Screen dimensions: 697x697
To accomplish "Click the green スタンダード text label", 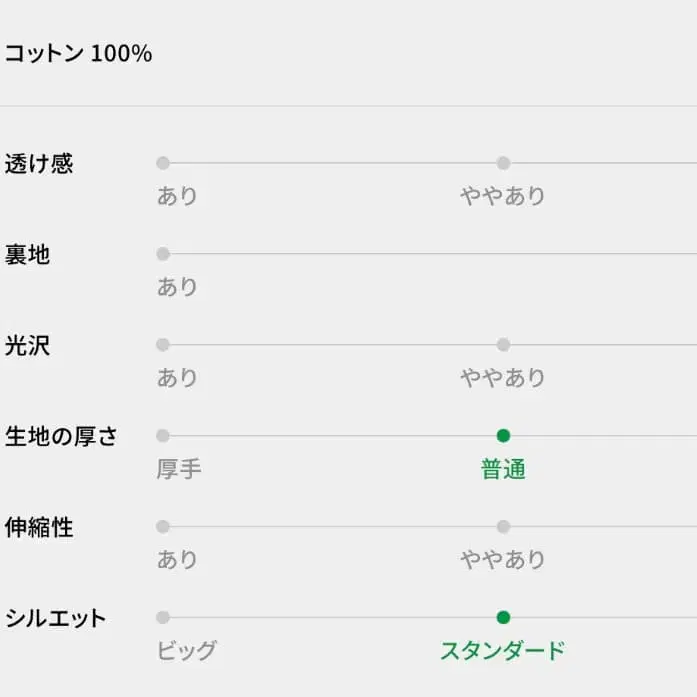I will 503,651.
